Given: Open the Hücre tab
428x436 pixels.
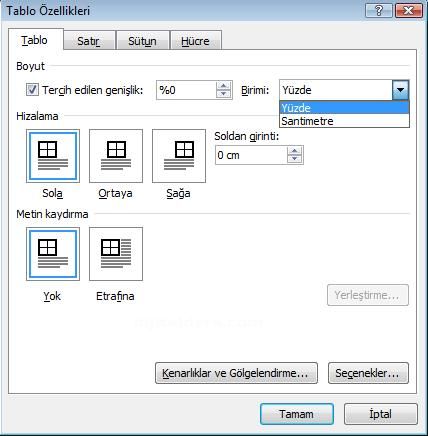Looking at the screenshot, I should click(196, 41).
